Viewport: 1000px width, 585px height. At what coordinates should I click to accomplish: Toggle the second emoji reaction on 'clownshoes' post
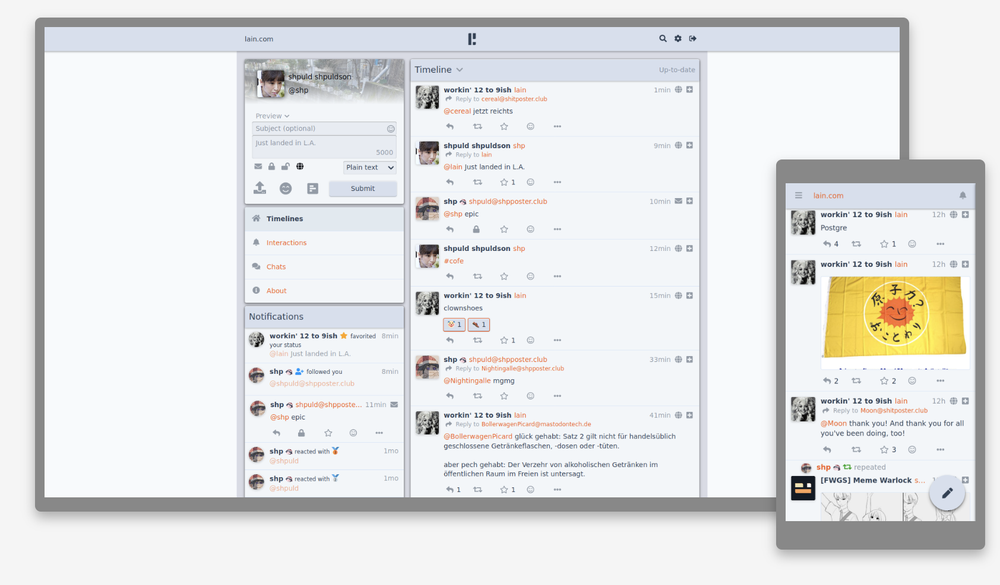478,325
